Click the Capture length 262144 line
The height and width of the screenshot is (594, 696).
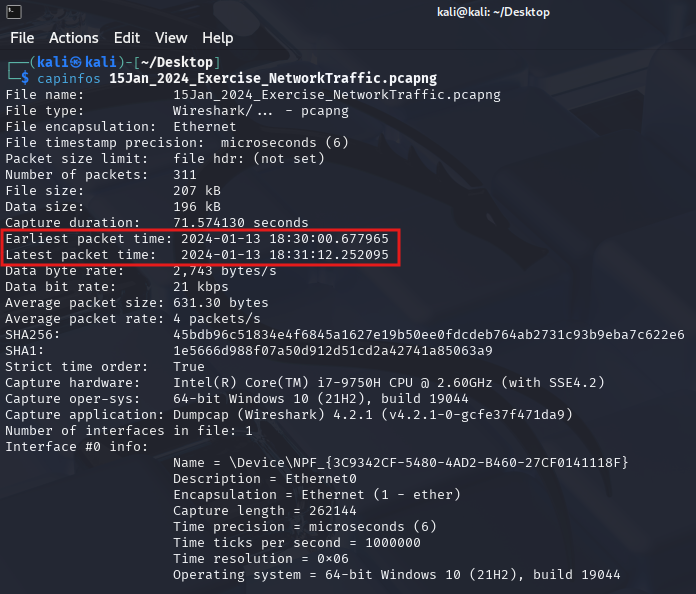coord(265,511)
